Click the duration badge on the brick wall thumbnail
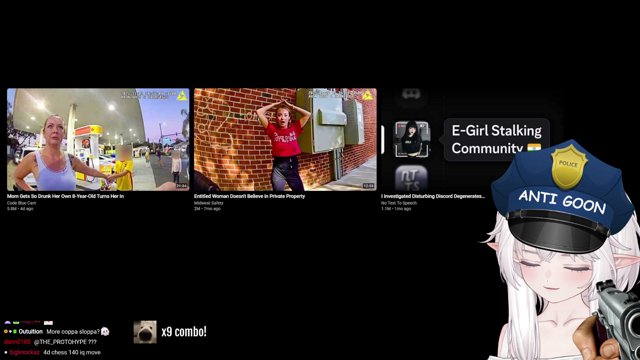This screenshot has width=640, height=360. click(368, 186)
